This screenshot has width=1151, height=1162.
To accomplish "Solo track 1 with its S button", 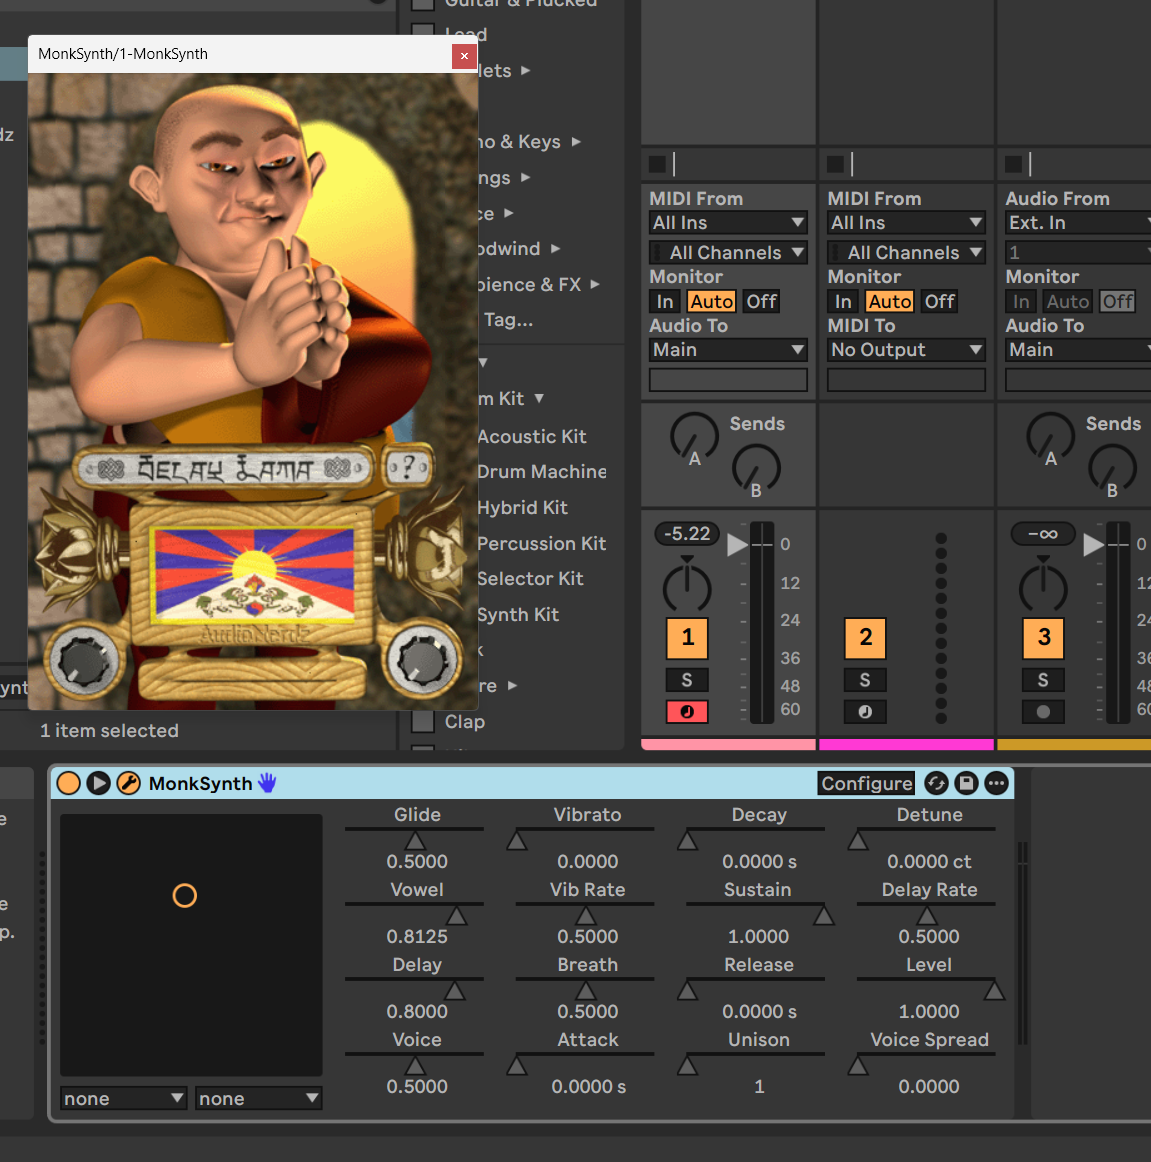I will click(x=686, y=679).
